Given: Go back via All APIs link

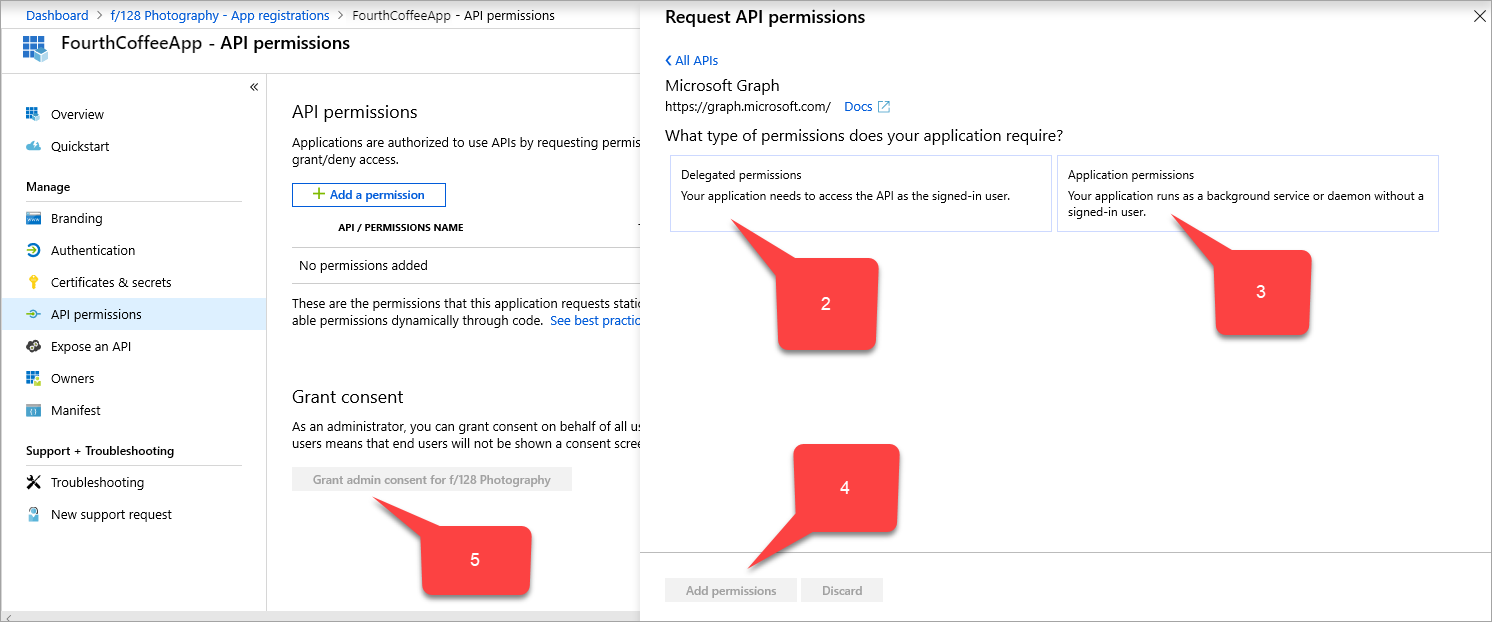Looking at the screenshot, I should point(691,60).
